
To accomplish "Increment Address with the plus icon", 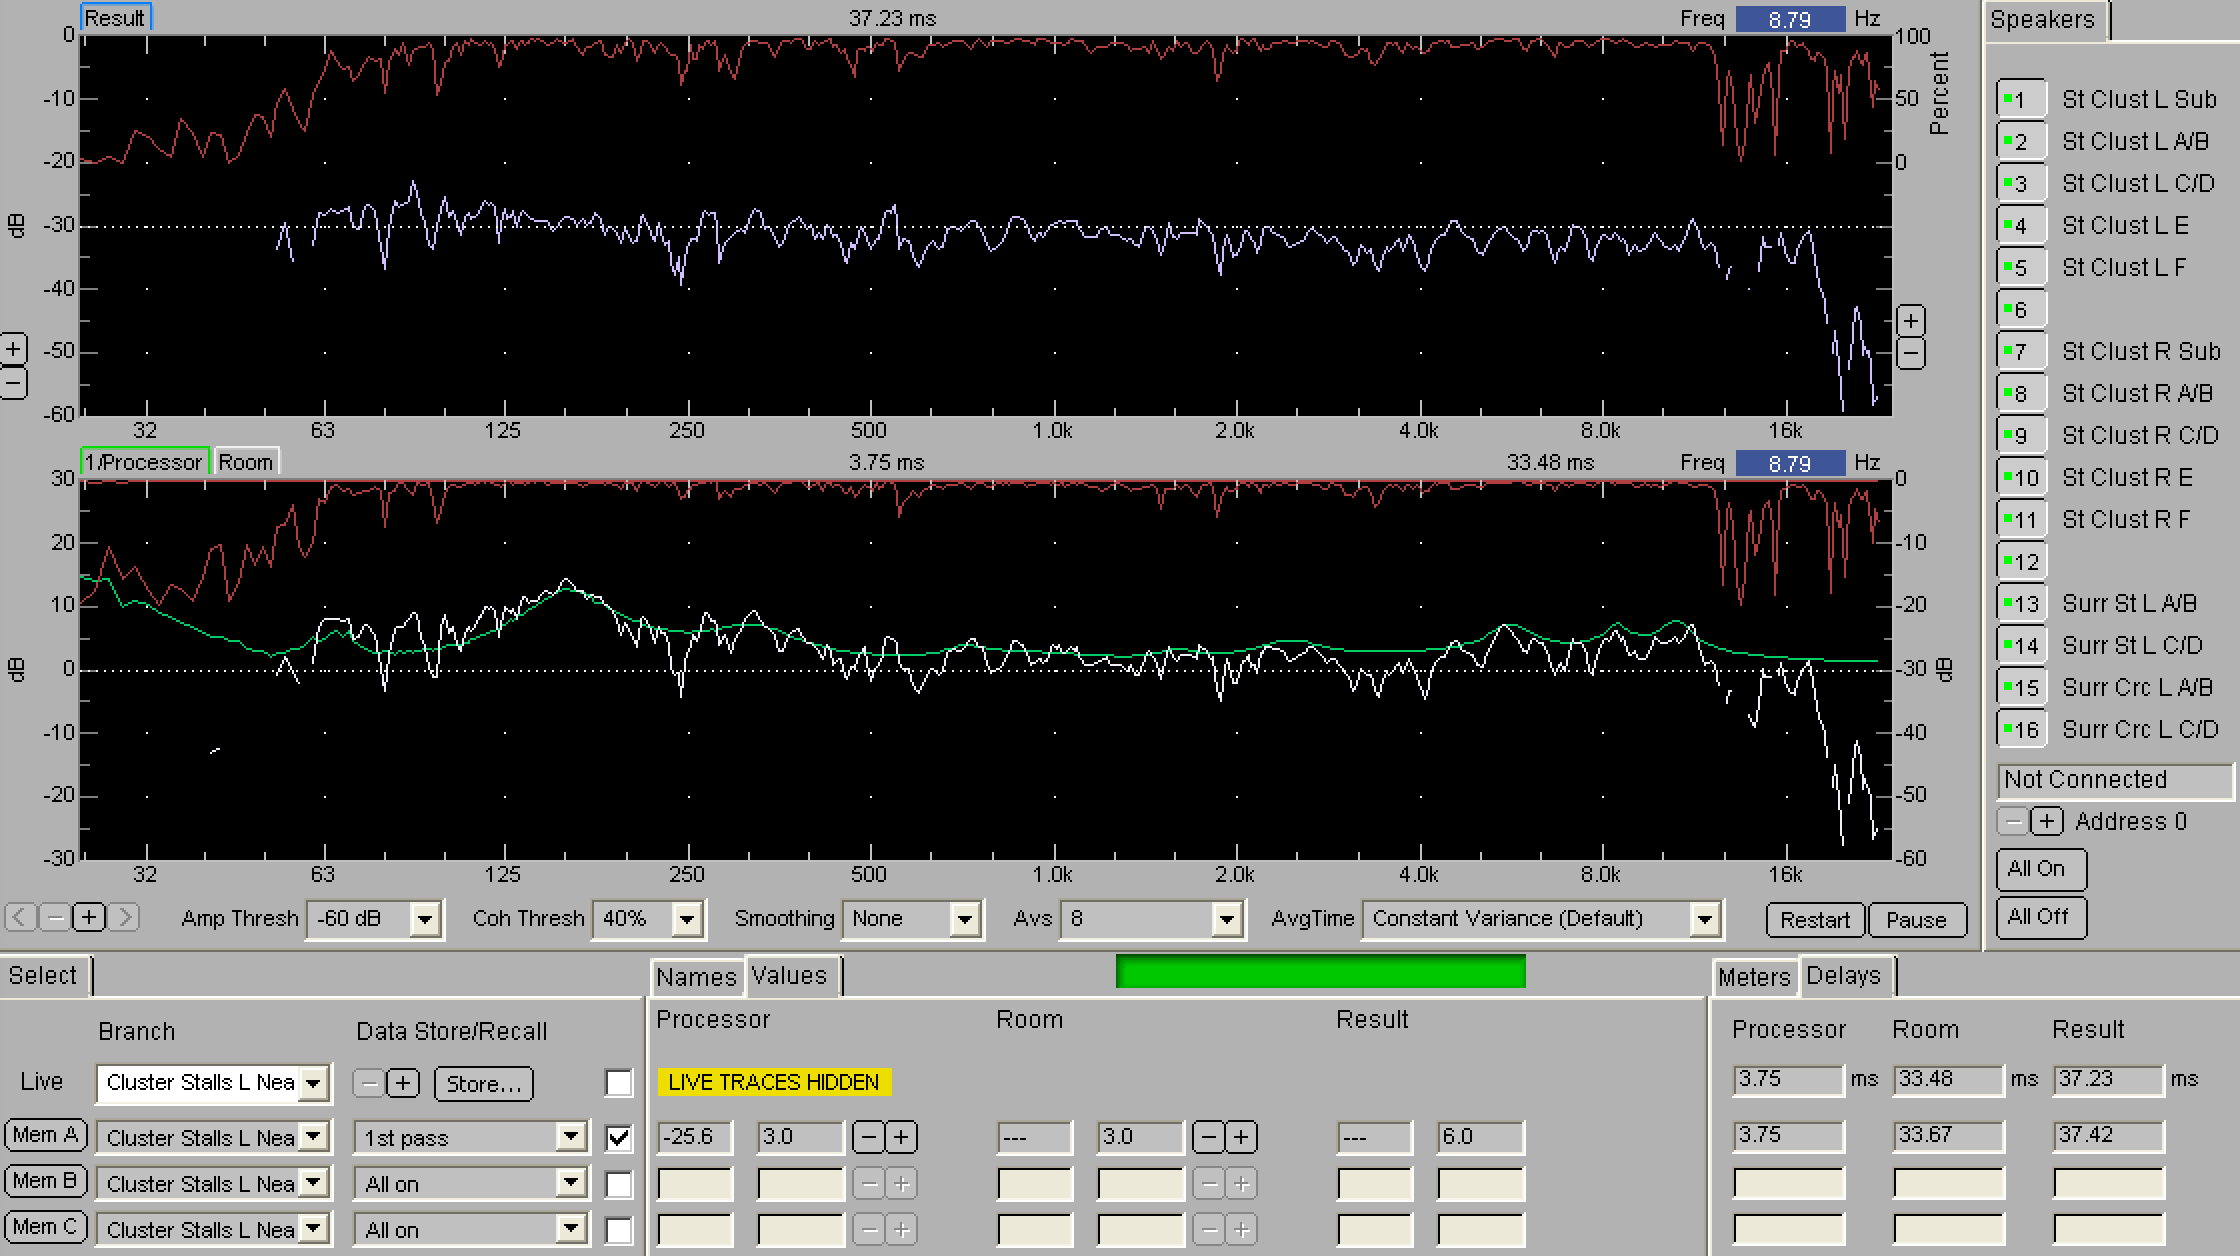I will [x=2047, y=821].
